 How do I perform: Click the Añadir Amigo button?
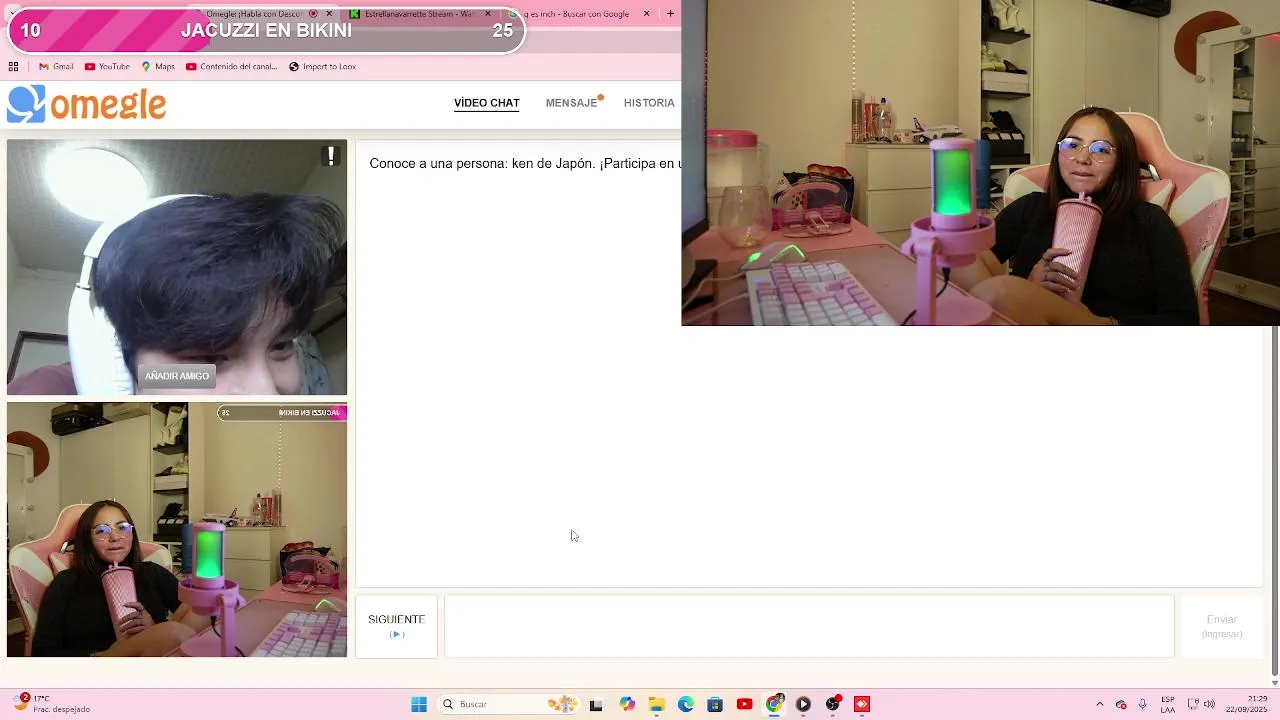point(177,376)
